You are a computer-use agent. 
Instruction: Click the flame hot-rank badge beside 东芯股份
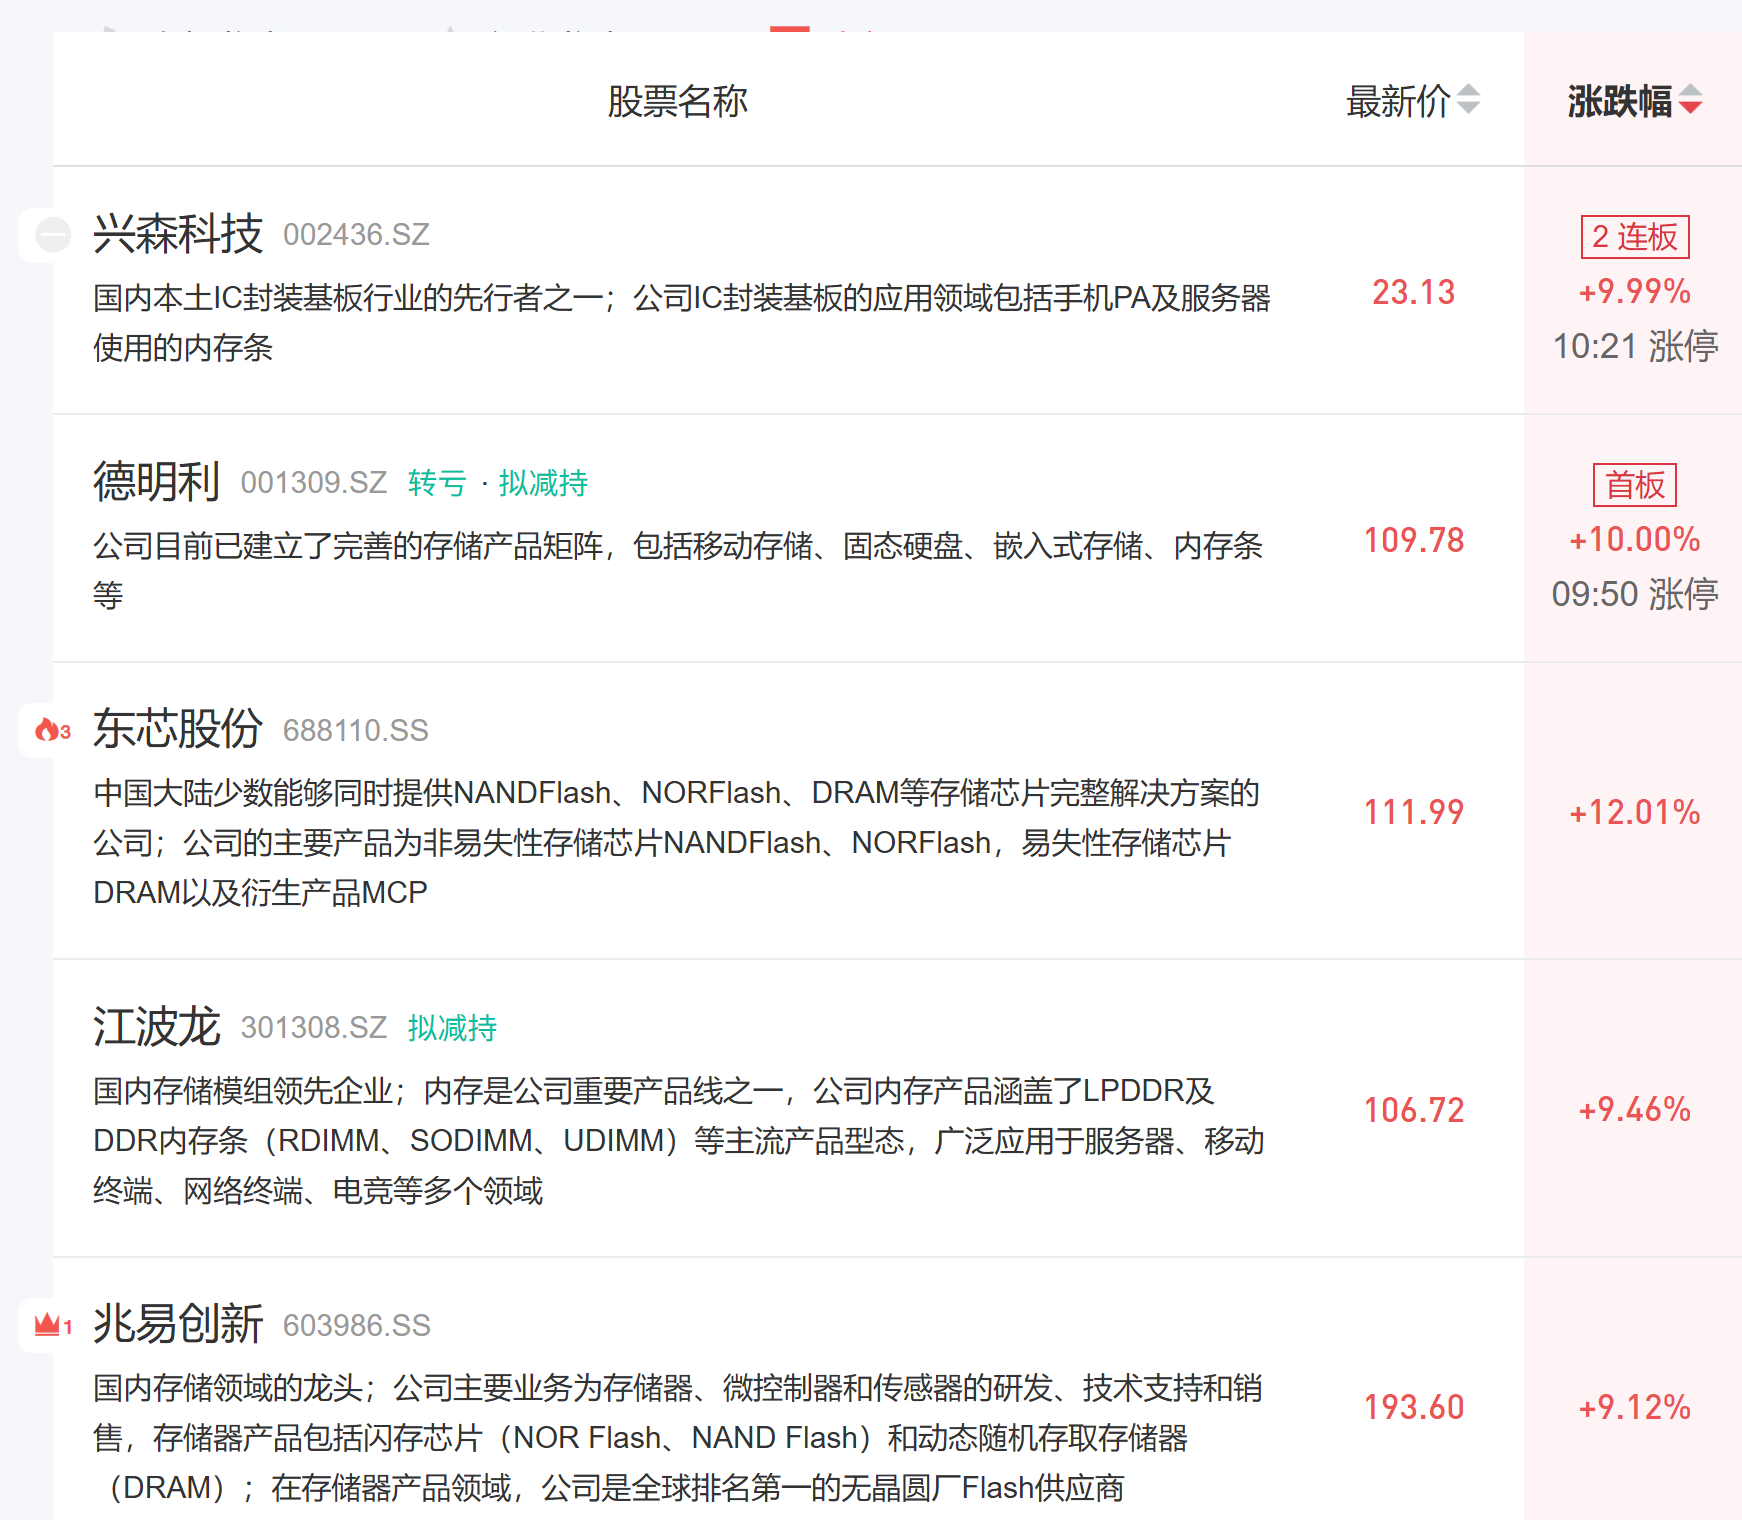(x=53, y=731)
